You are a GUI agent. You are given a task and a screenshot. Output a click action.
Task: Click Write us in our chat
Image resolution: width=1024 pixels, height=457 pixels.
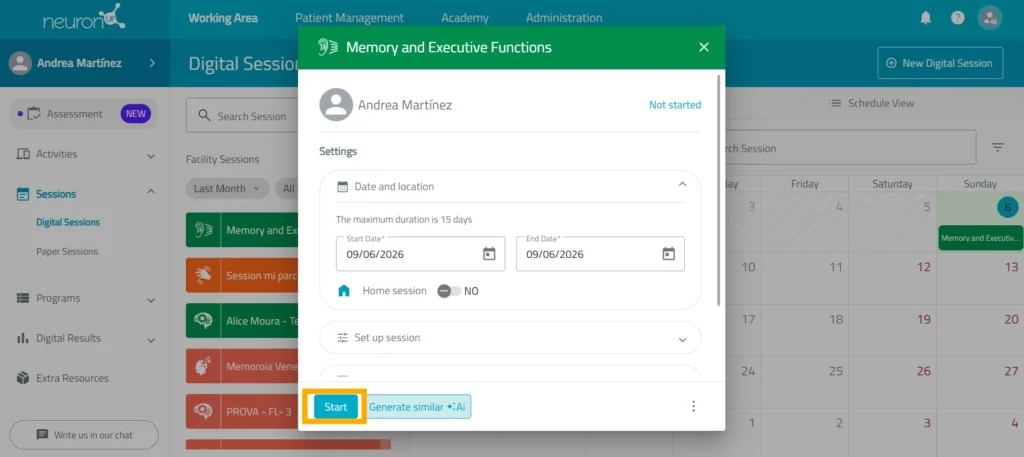click(x=84, y=434)
